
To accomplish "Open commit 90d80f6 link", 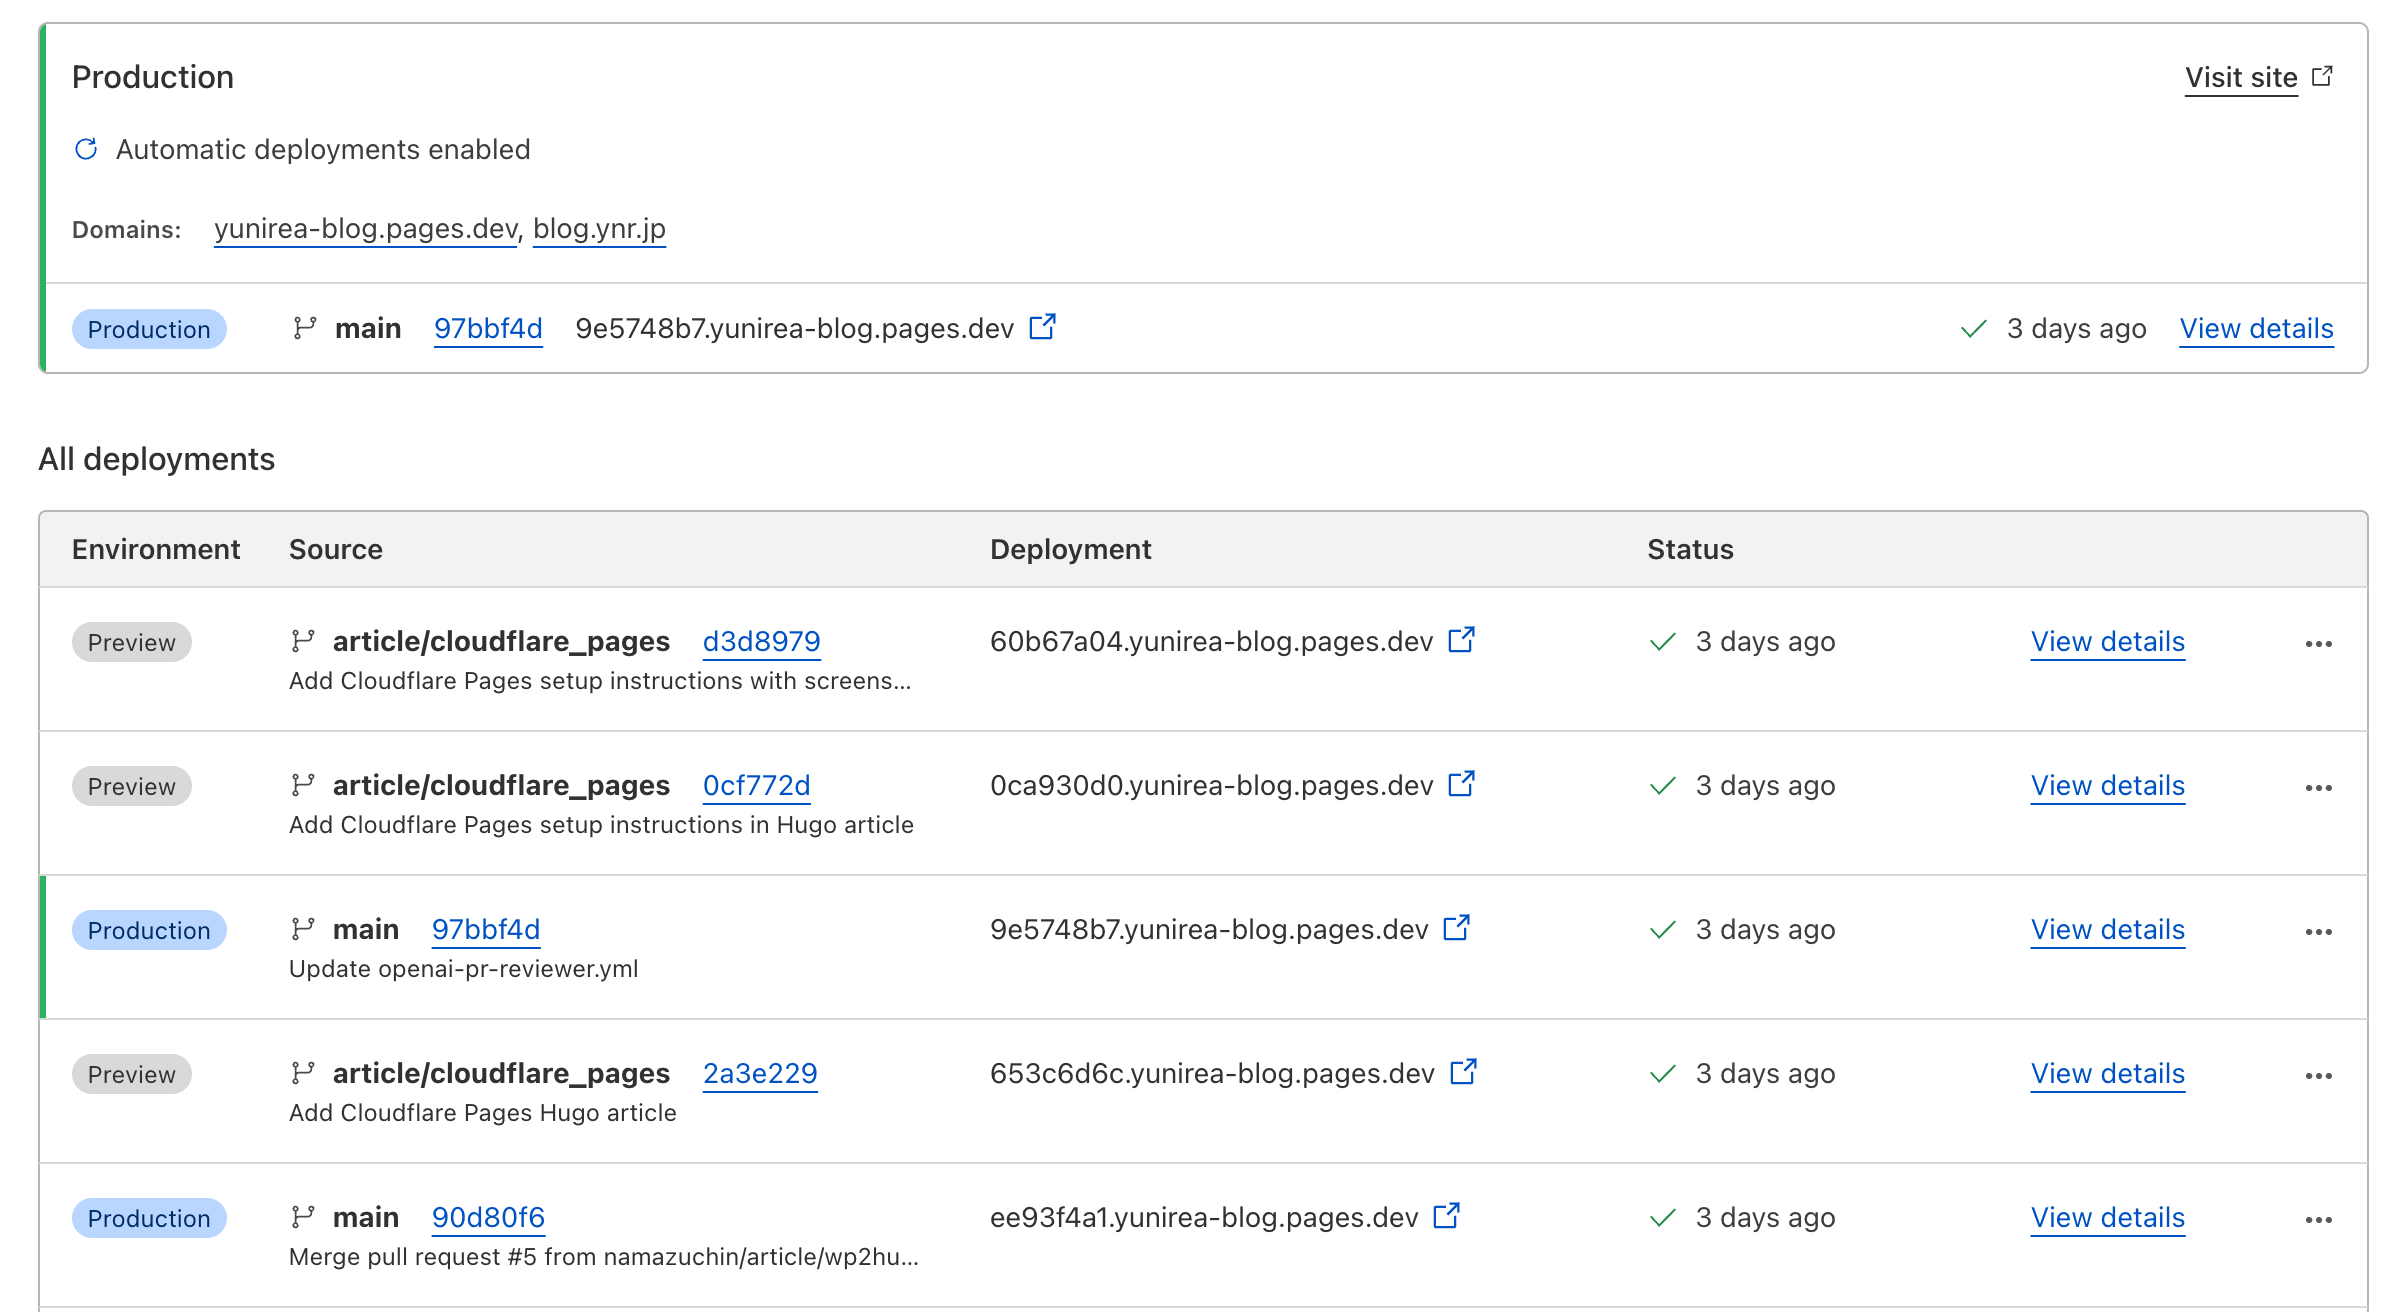I will click(x=488, y=1217).
